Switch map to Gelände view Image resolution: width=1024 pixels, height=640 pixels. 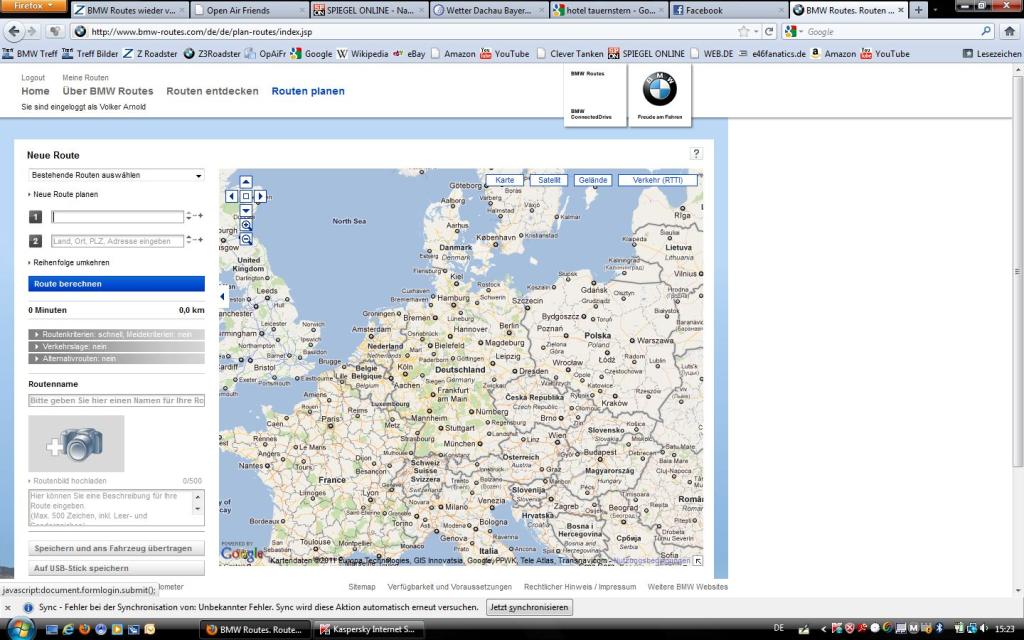pos(593,180)
